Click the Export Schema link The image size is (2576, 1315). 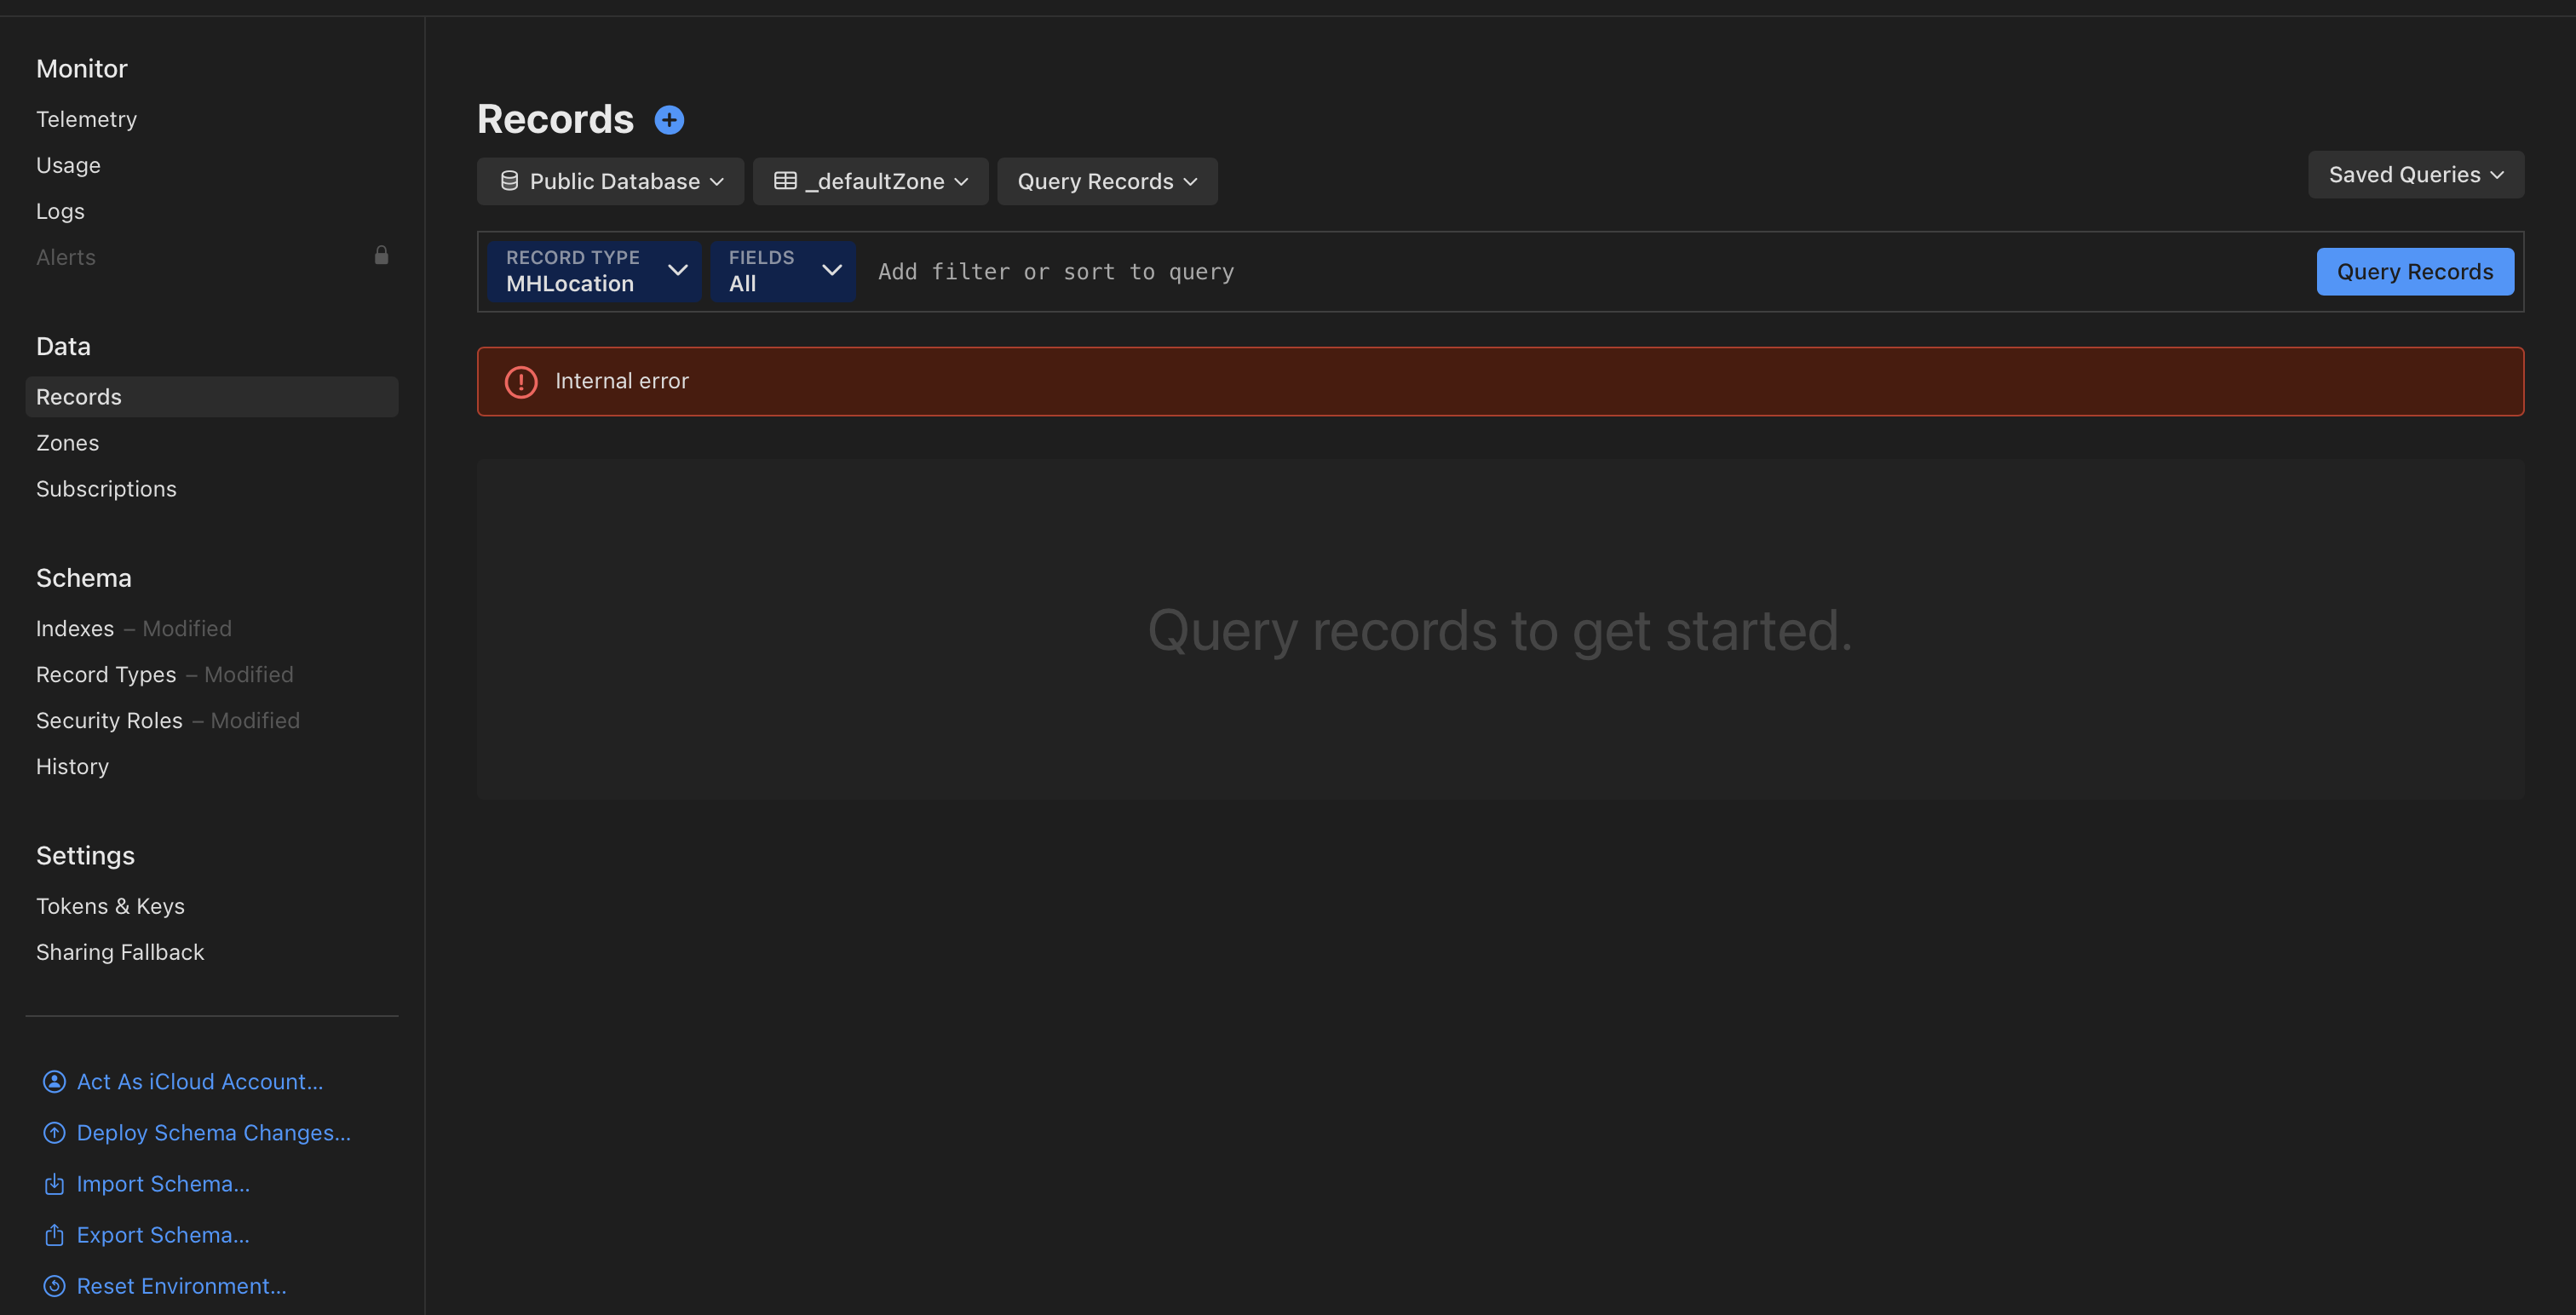[x=163, y=1235]
